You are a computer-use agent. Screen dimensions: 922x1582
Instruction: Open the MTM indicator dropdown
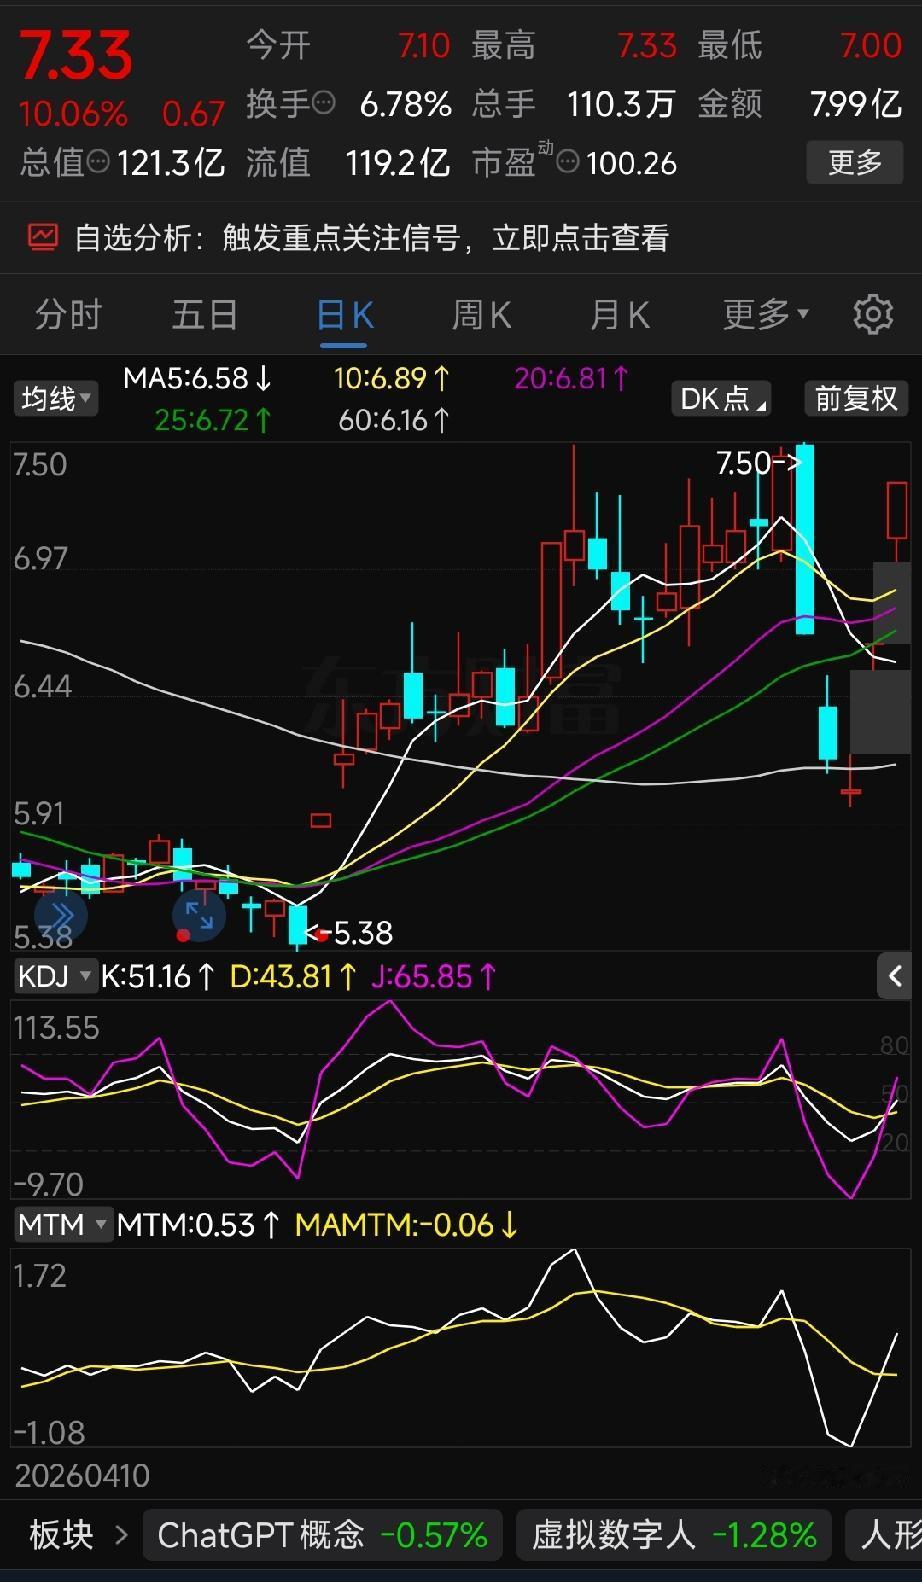[x=63, y=1224]
